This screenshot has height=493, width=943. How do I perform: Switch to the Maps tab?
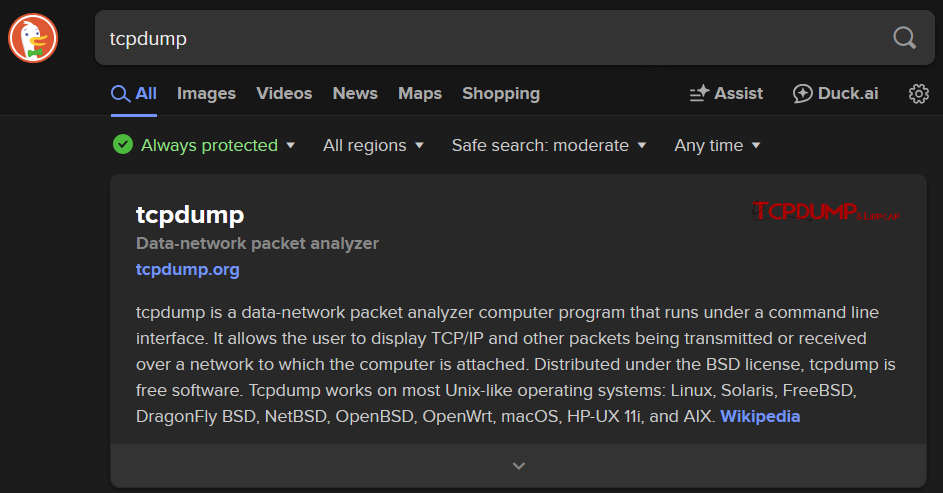coord(420,94)
